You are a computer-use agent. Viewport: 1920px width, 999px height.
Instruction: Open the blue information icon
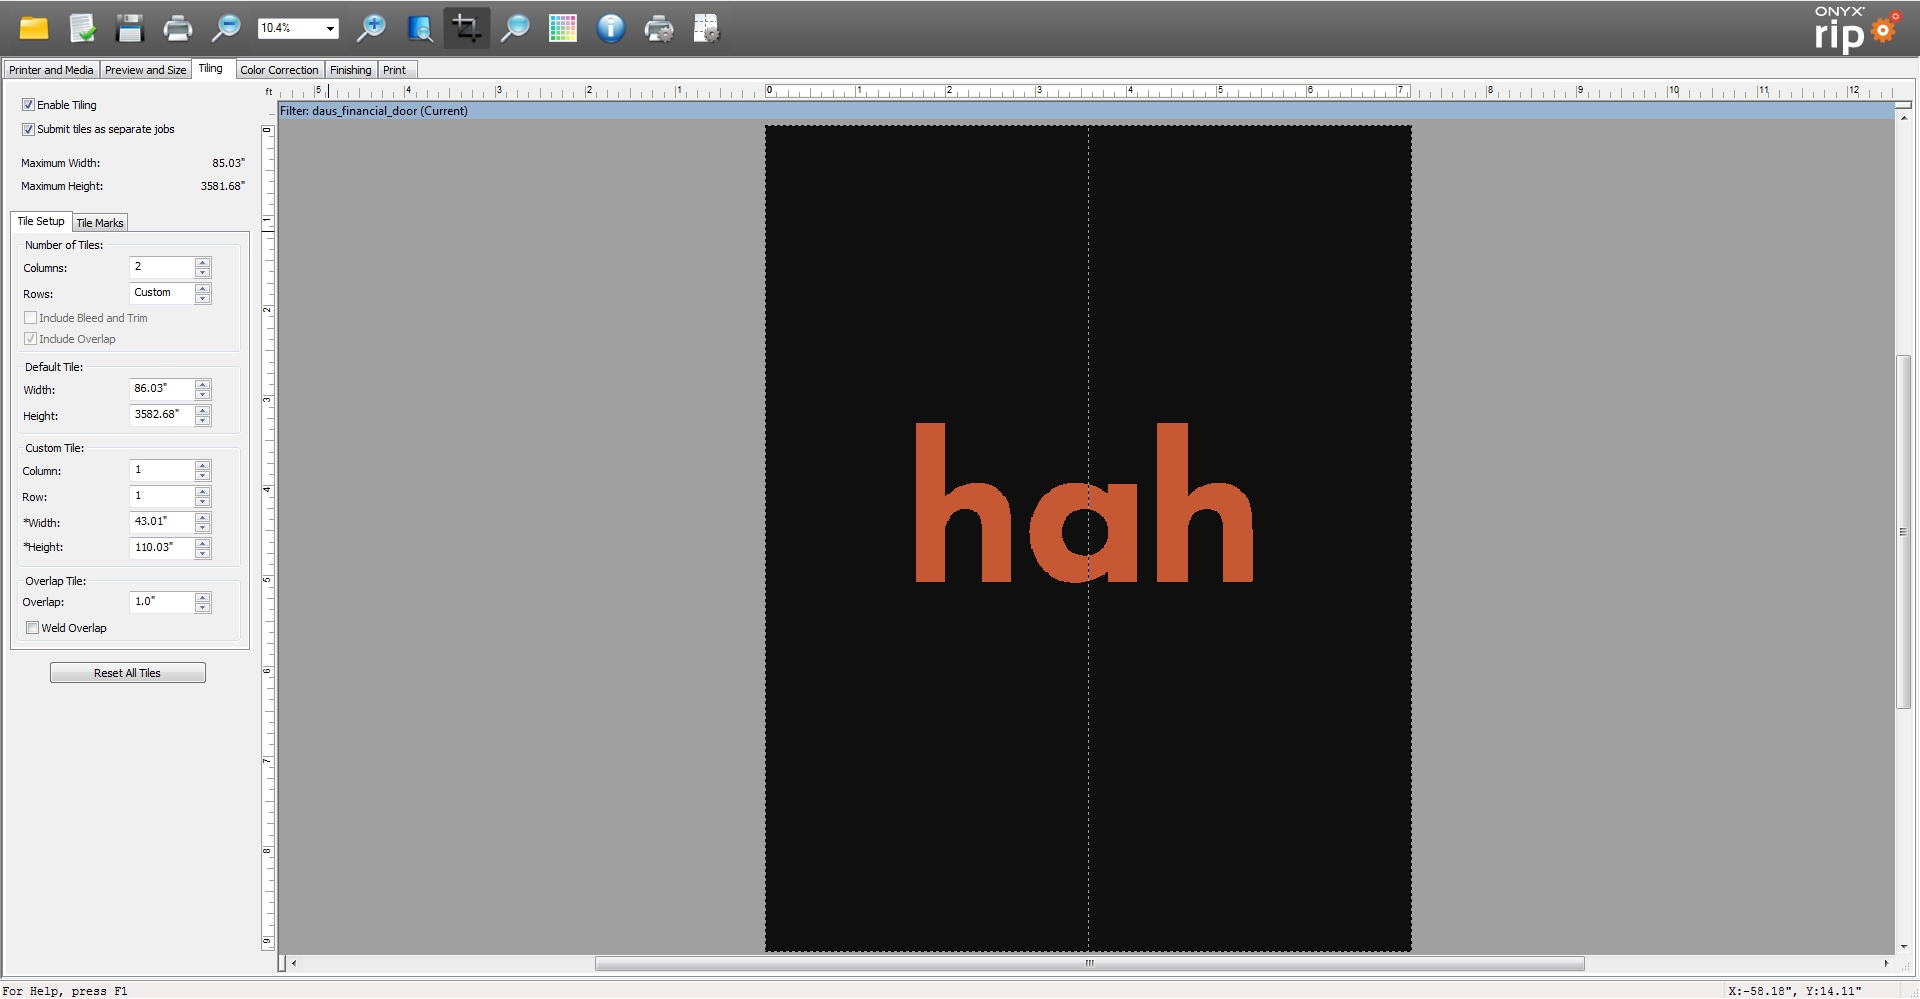tap(611, 28)
